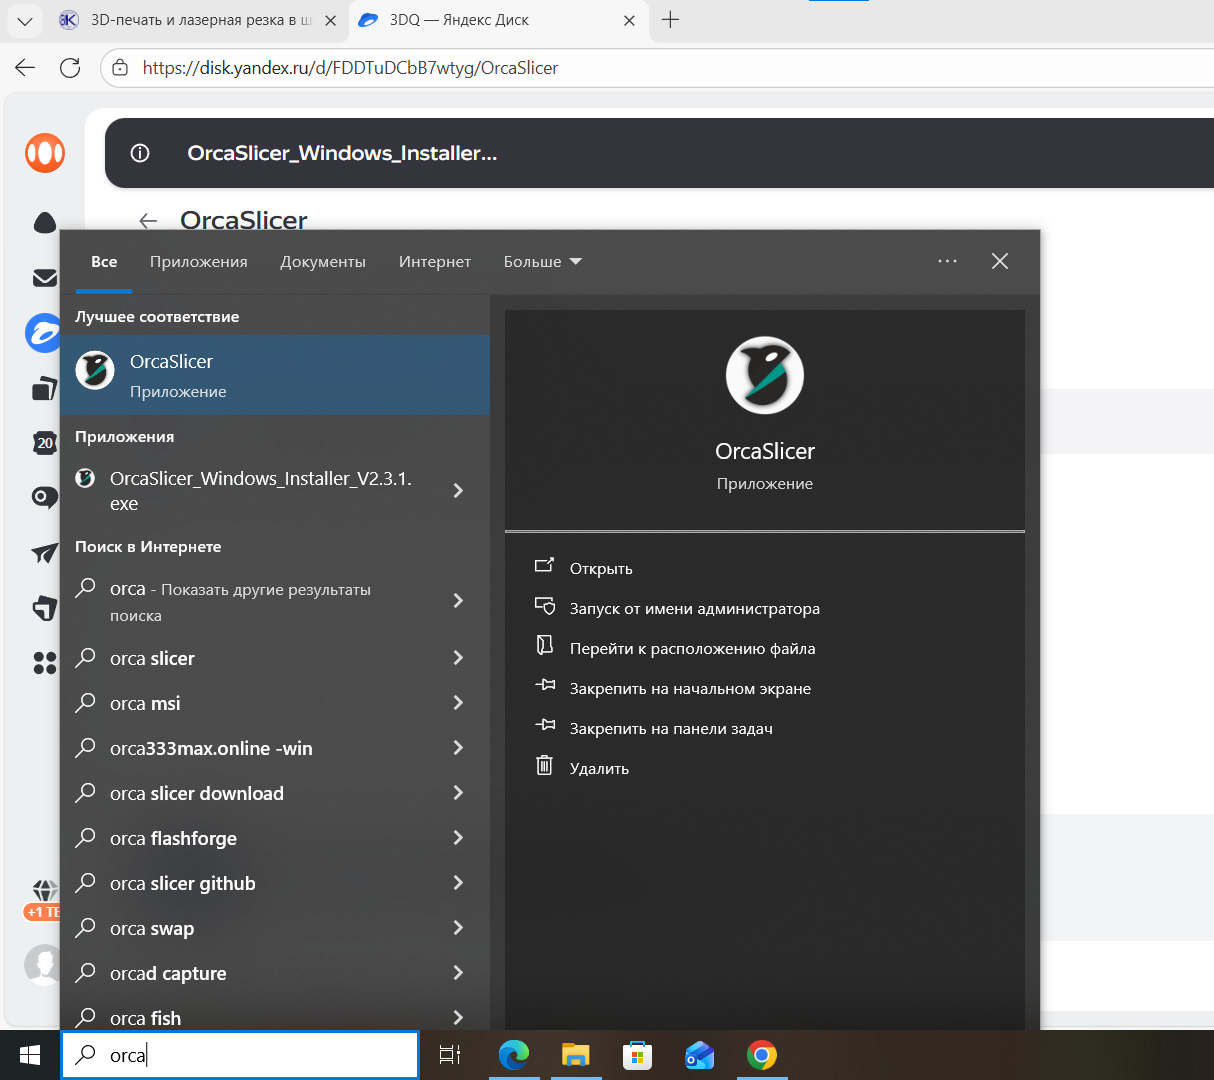
Task: Click the file location icon
Action: pos(544,645)
